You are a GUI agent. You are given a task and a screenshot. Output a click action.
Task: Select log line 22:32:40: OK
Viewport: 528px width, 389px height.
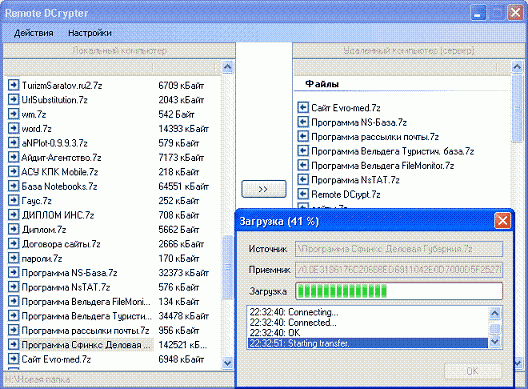pos(274,333)
